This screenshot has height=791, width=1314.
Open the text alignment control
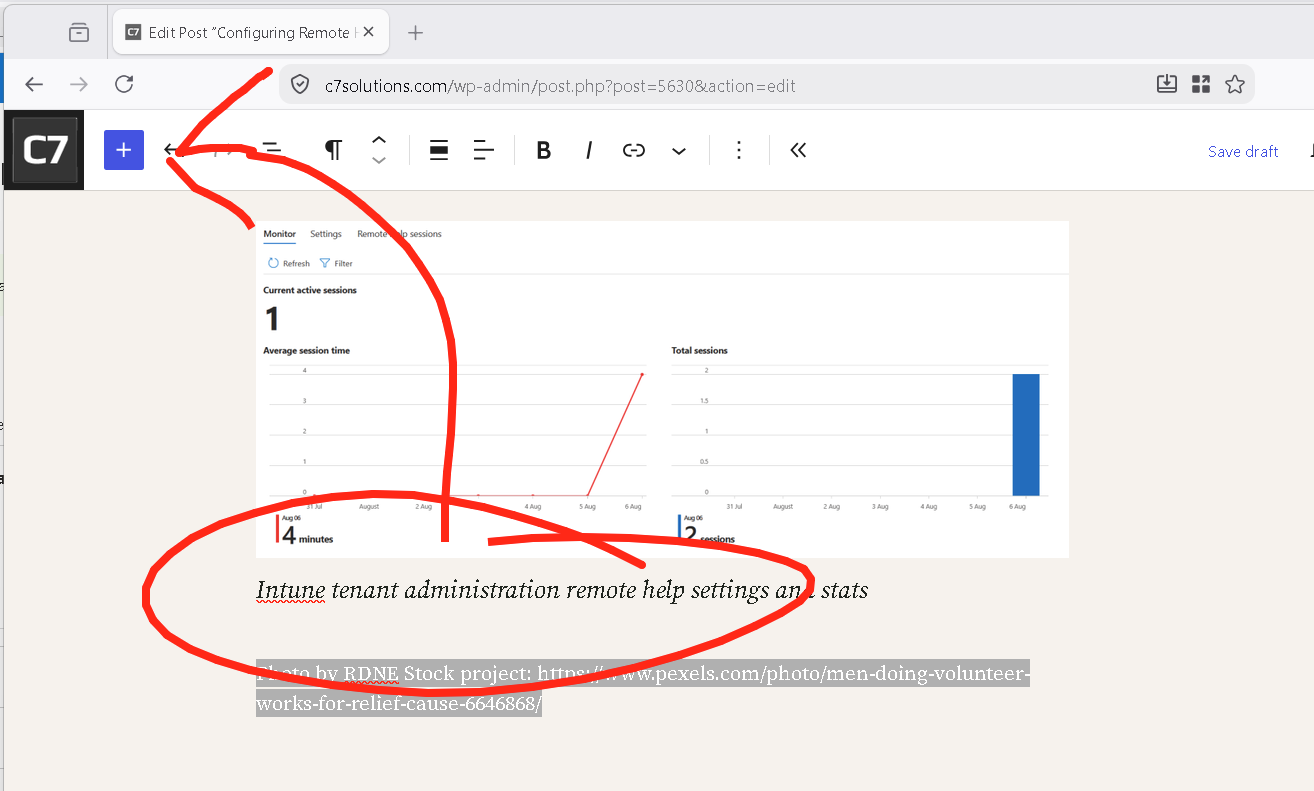click(484, 150)
